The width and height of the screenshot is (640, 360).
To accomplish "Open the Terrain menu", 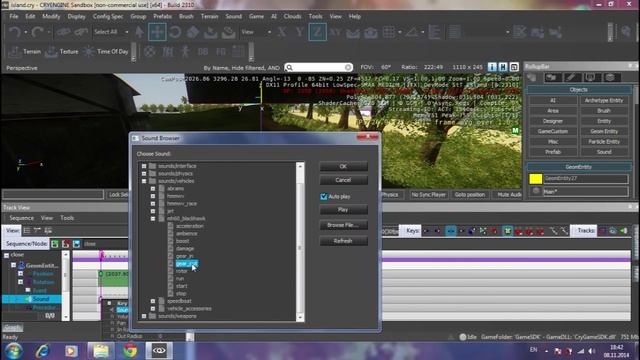I will (x=209, y=16).
